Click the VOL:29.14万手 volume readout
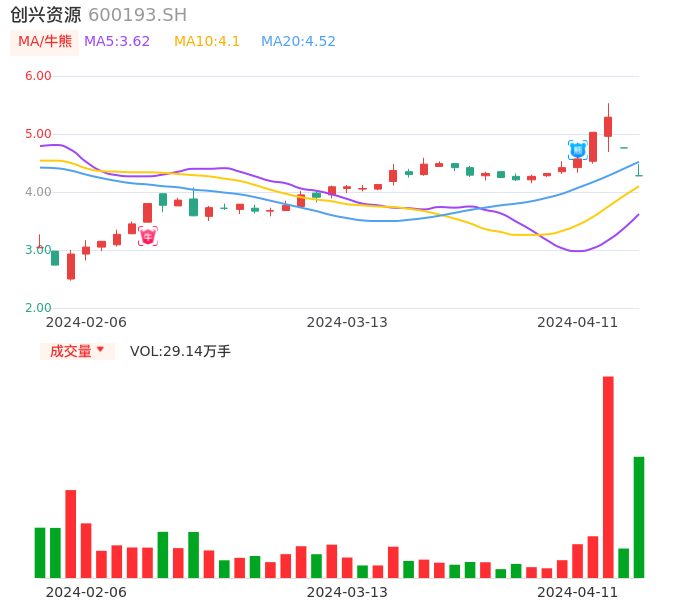686x606 pixels. point(180,351)
